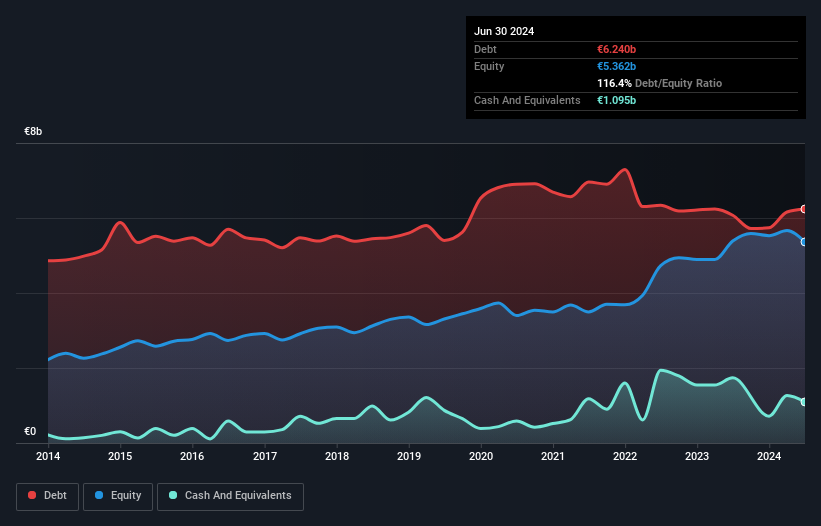Select the teal Cash endpoint marker
The height and width of the screenshot is (526, 821).
pyautogui.click(x=804, y=402)
